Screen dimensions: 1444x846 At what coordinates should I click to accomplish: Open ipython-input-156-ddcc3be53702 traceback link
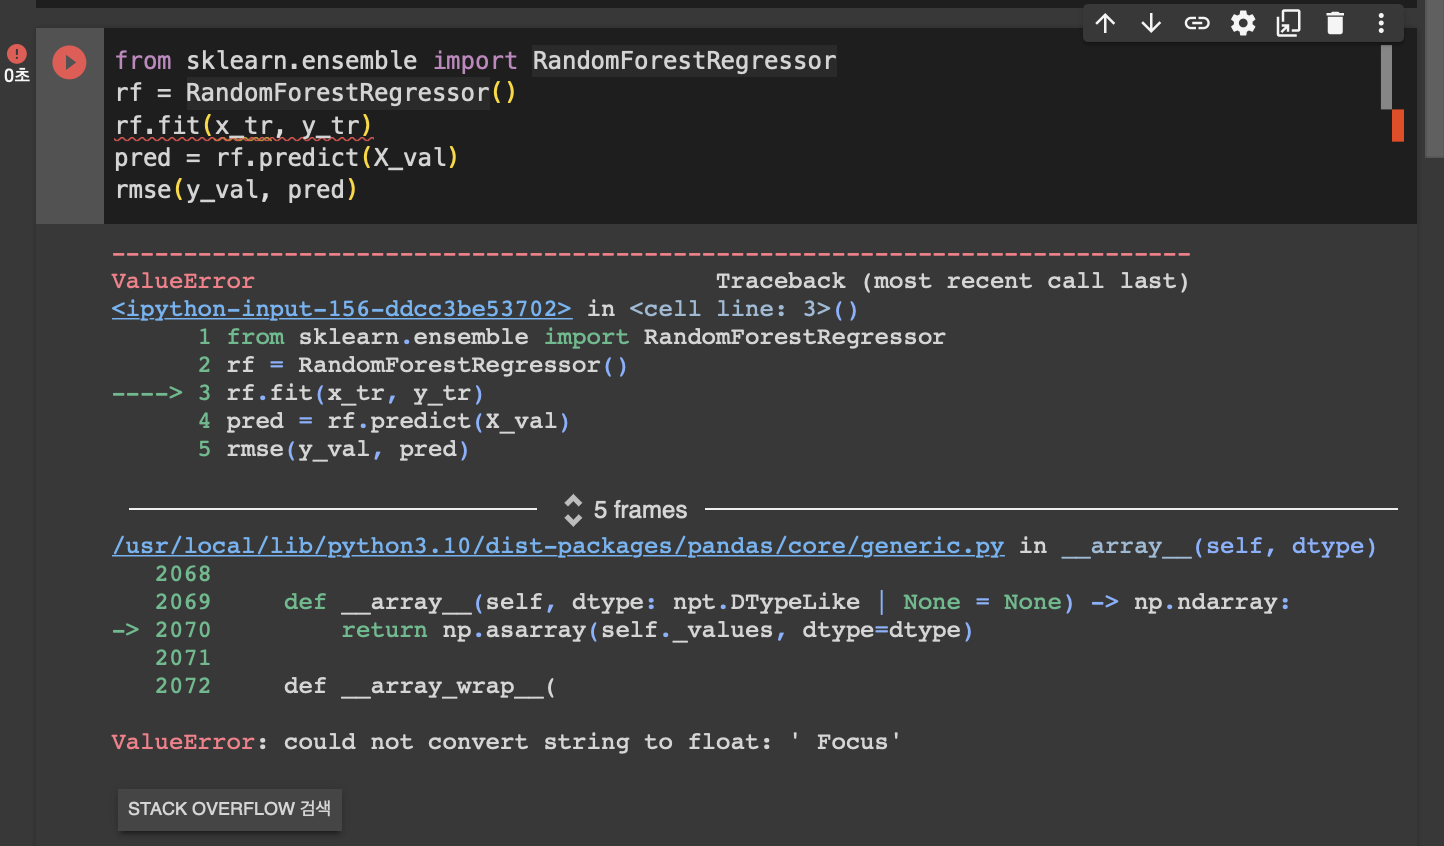coord(342,309)
